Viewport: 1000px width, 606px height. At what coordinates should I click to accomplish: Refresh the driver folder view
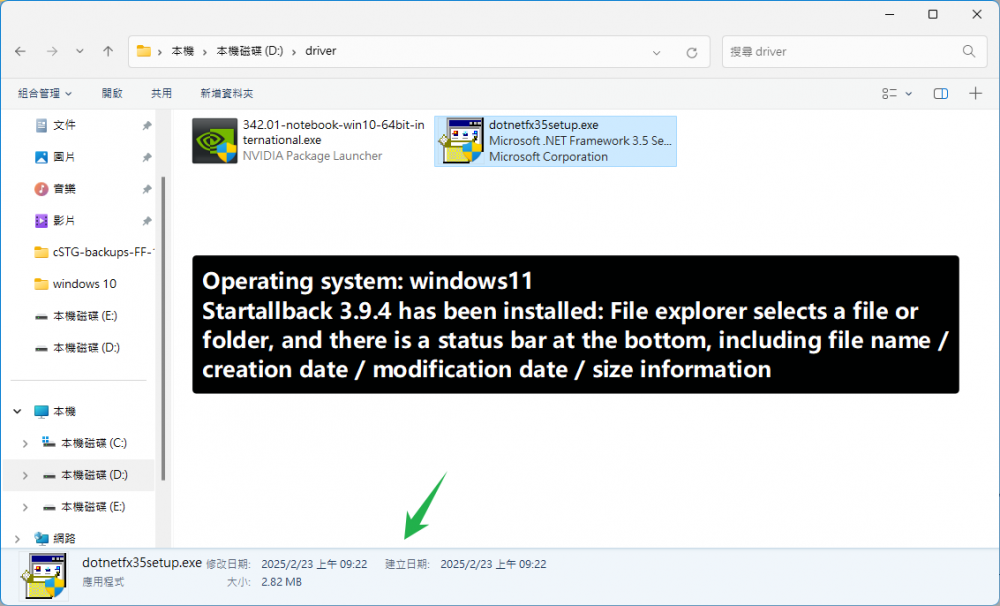coord(691,52)
